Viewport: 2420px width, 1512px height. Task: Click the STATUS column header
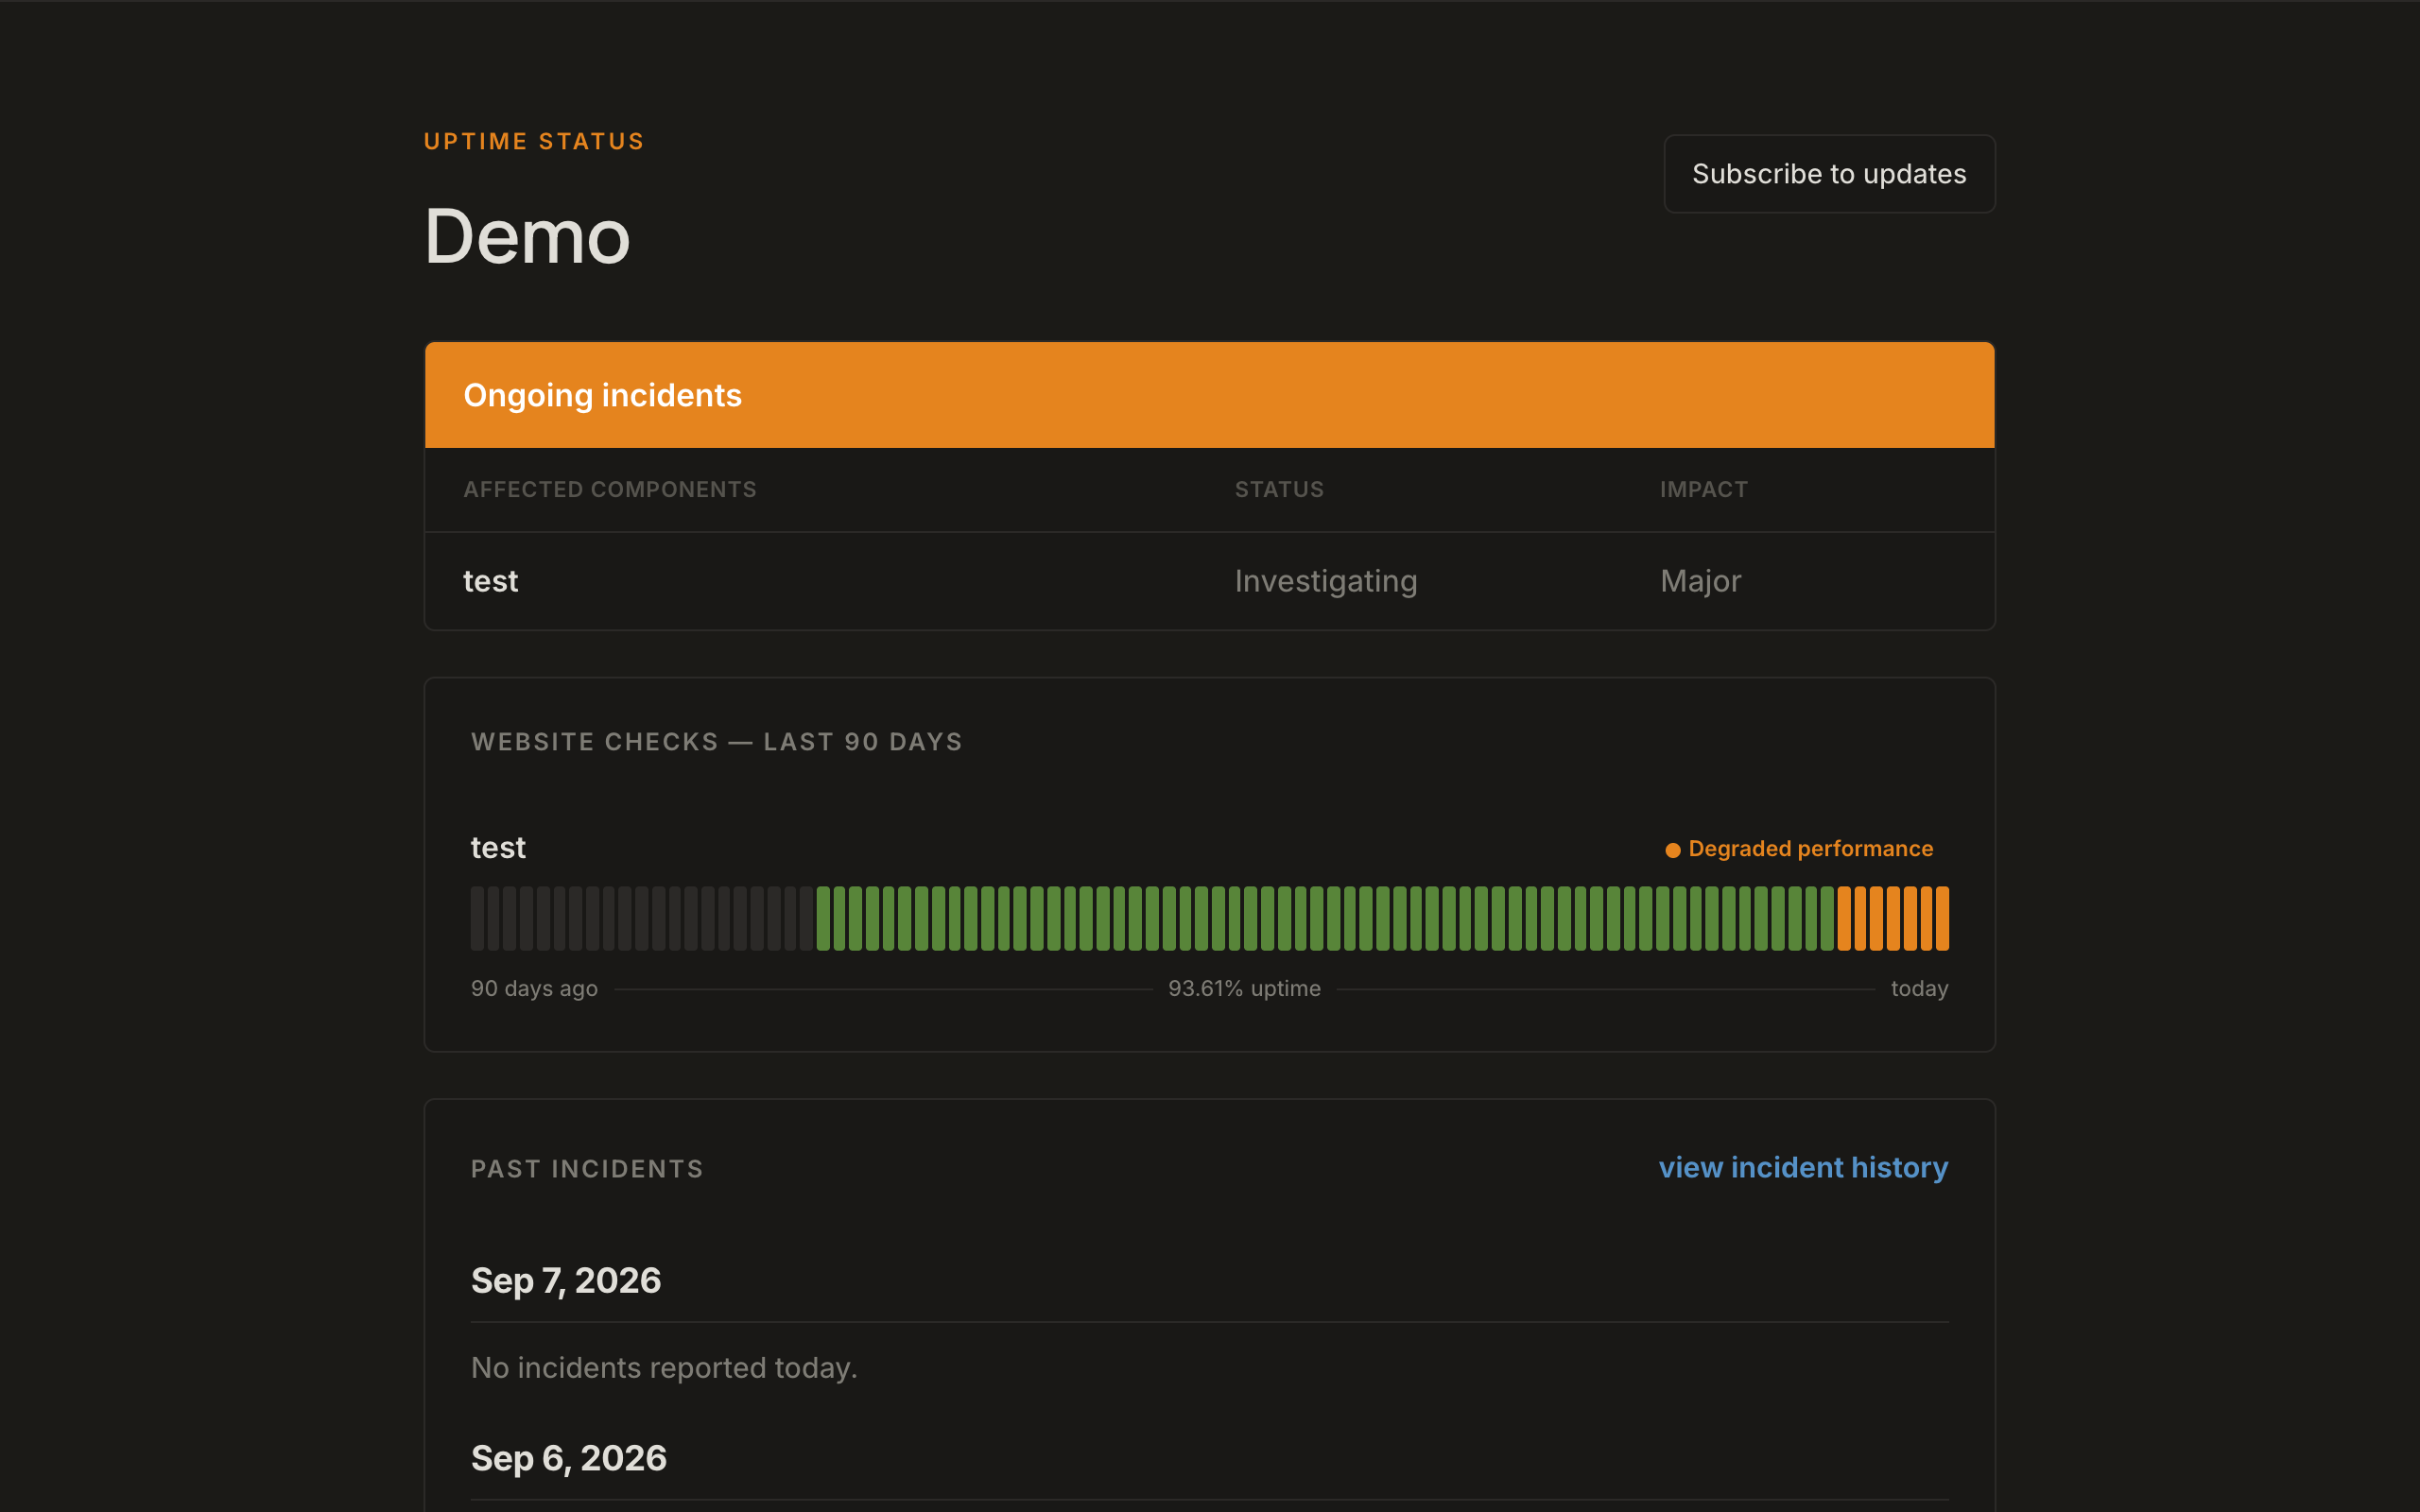pyautogui.click(x=1279, y=489)
